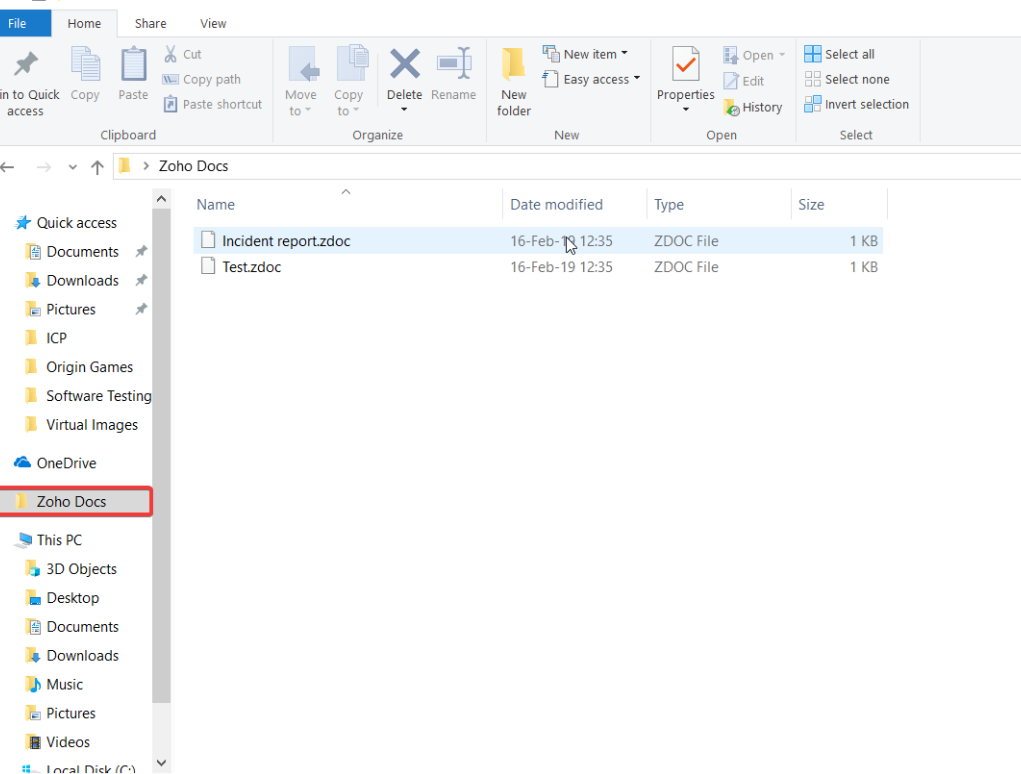This screenshot has height=774, width=1021.
Task: Go up one folder level
Action: (97, 167)
